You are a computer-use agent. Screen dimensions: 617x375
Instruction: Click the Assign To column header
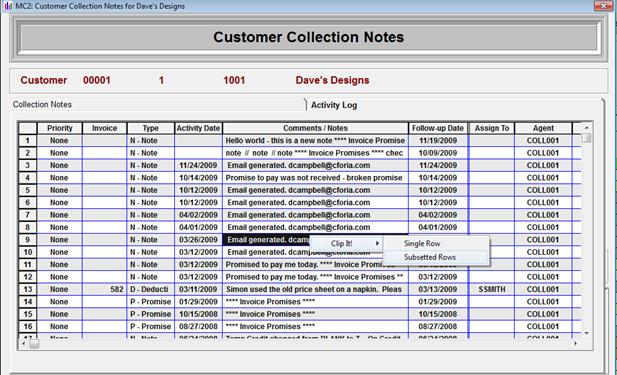(491, 128)
